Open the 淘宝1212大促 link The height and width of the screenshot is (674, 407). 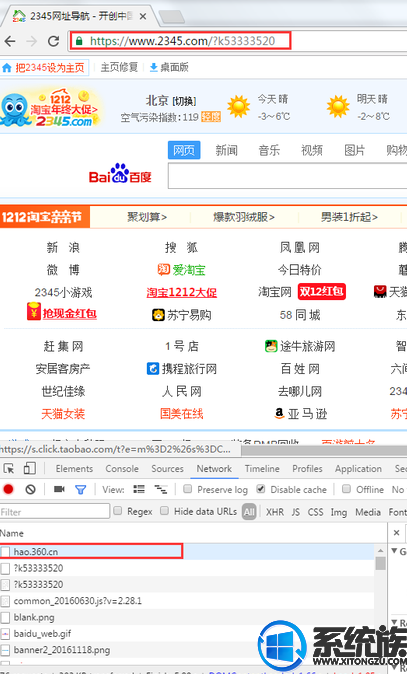pyautogui.click(x=181, y=293)
